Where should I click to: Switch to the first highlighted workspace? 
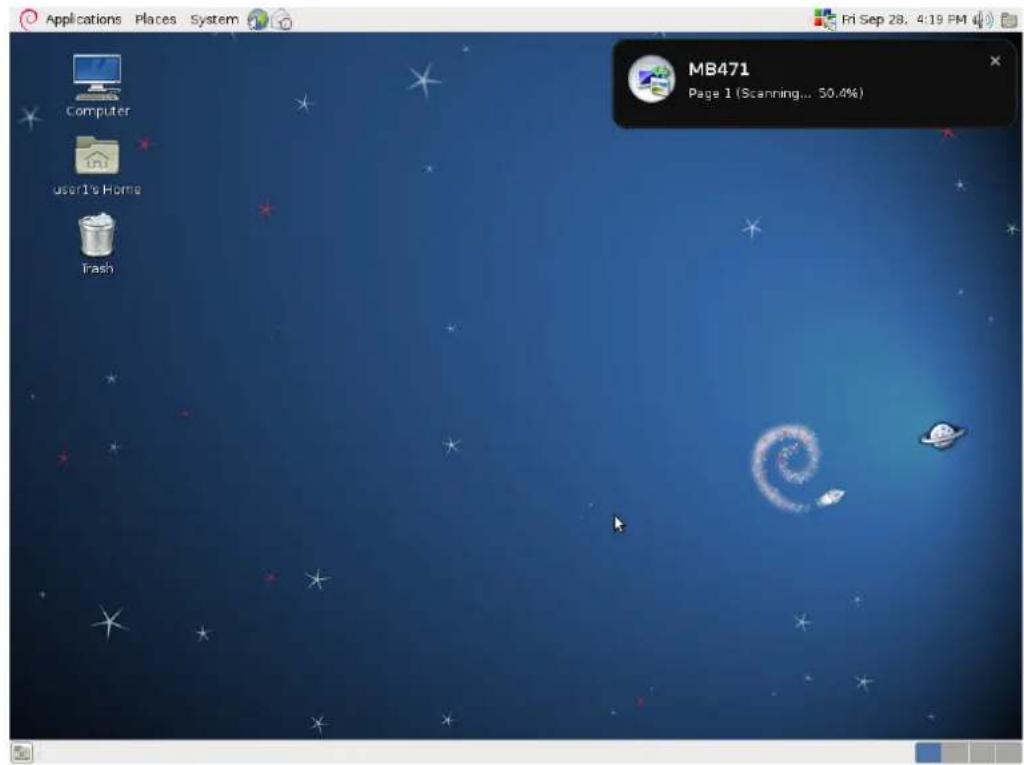point(928,753)
